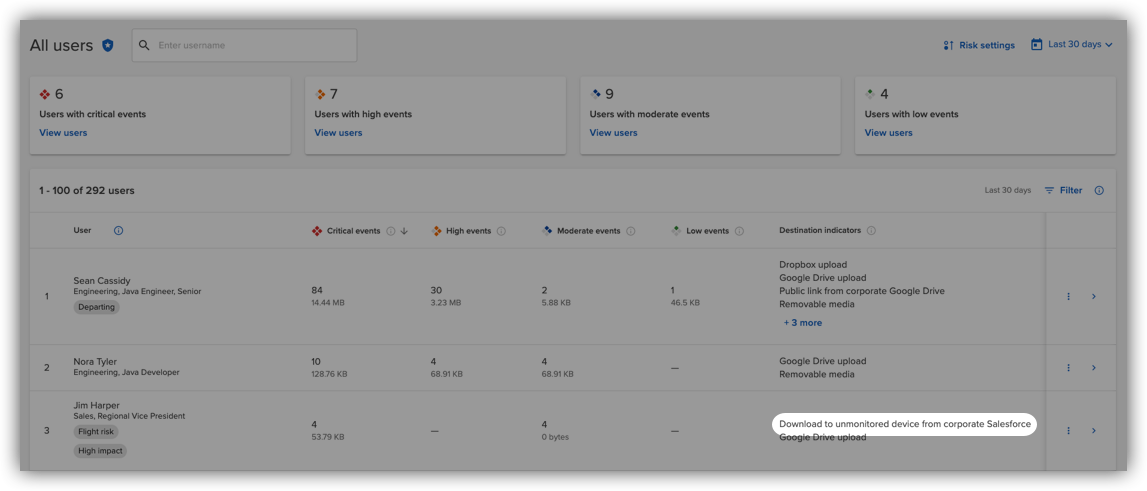Open Last 30 days date dropdown
The image size is (1147, 491).
tap(1072, 45)
